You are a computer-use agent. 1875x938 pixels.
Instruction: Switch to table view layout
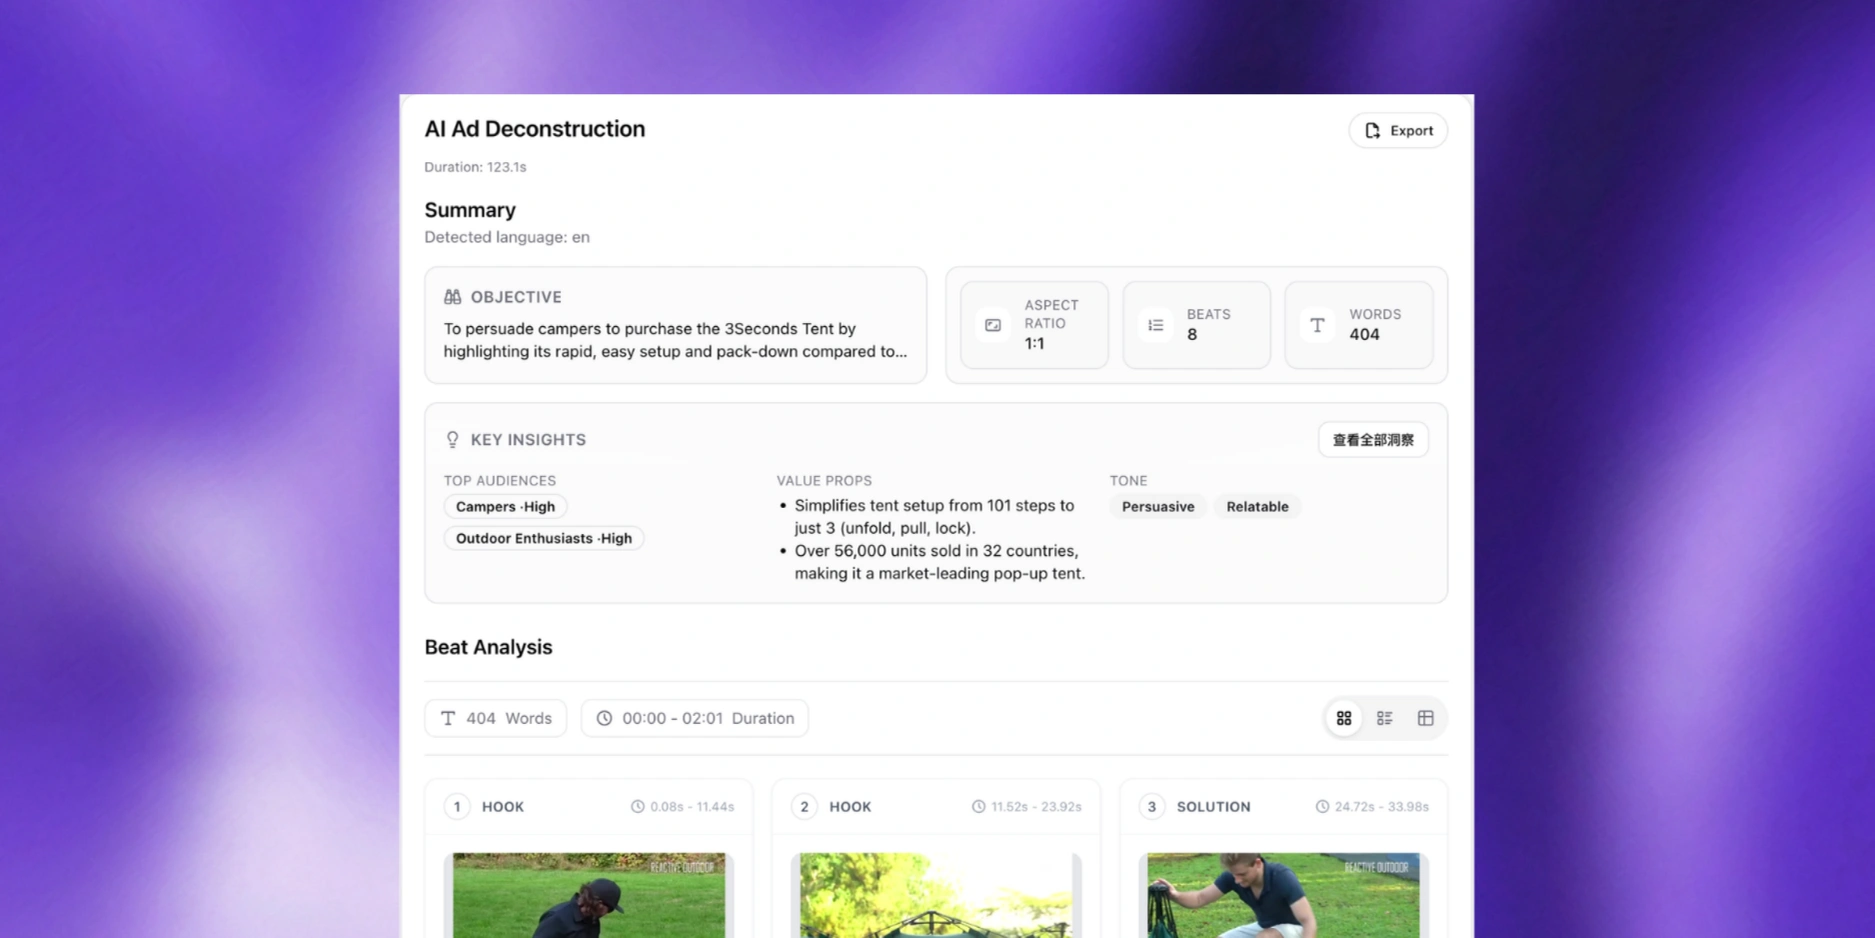coord(1425,718)
